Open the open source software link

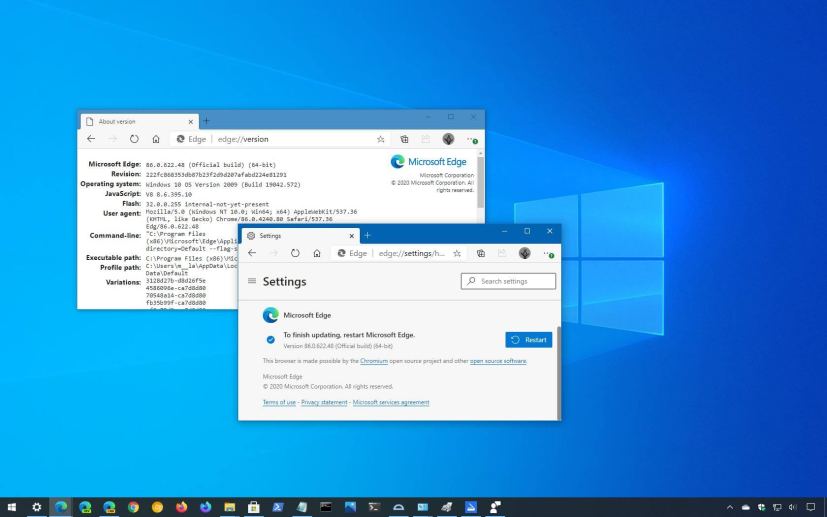(x=498, y=361)
